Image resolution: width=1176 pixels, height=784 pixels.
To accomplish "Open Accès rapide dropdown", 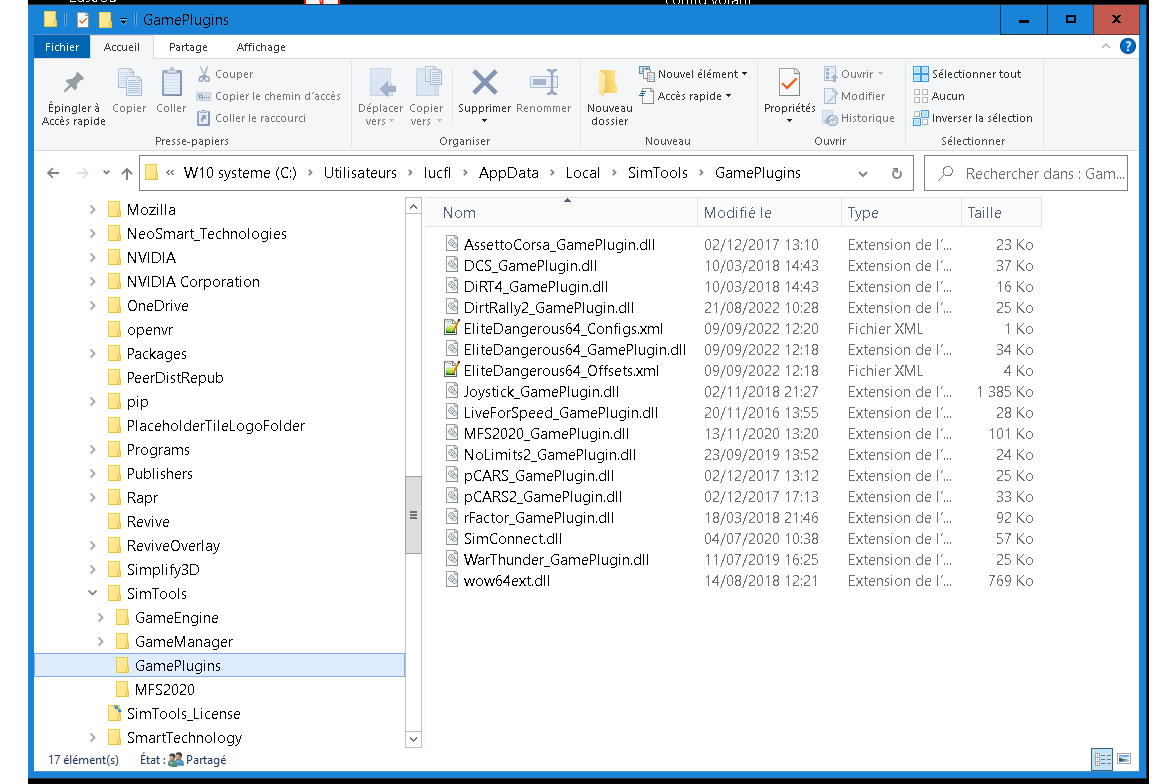I will coord(685,96).
